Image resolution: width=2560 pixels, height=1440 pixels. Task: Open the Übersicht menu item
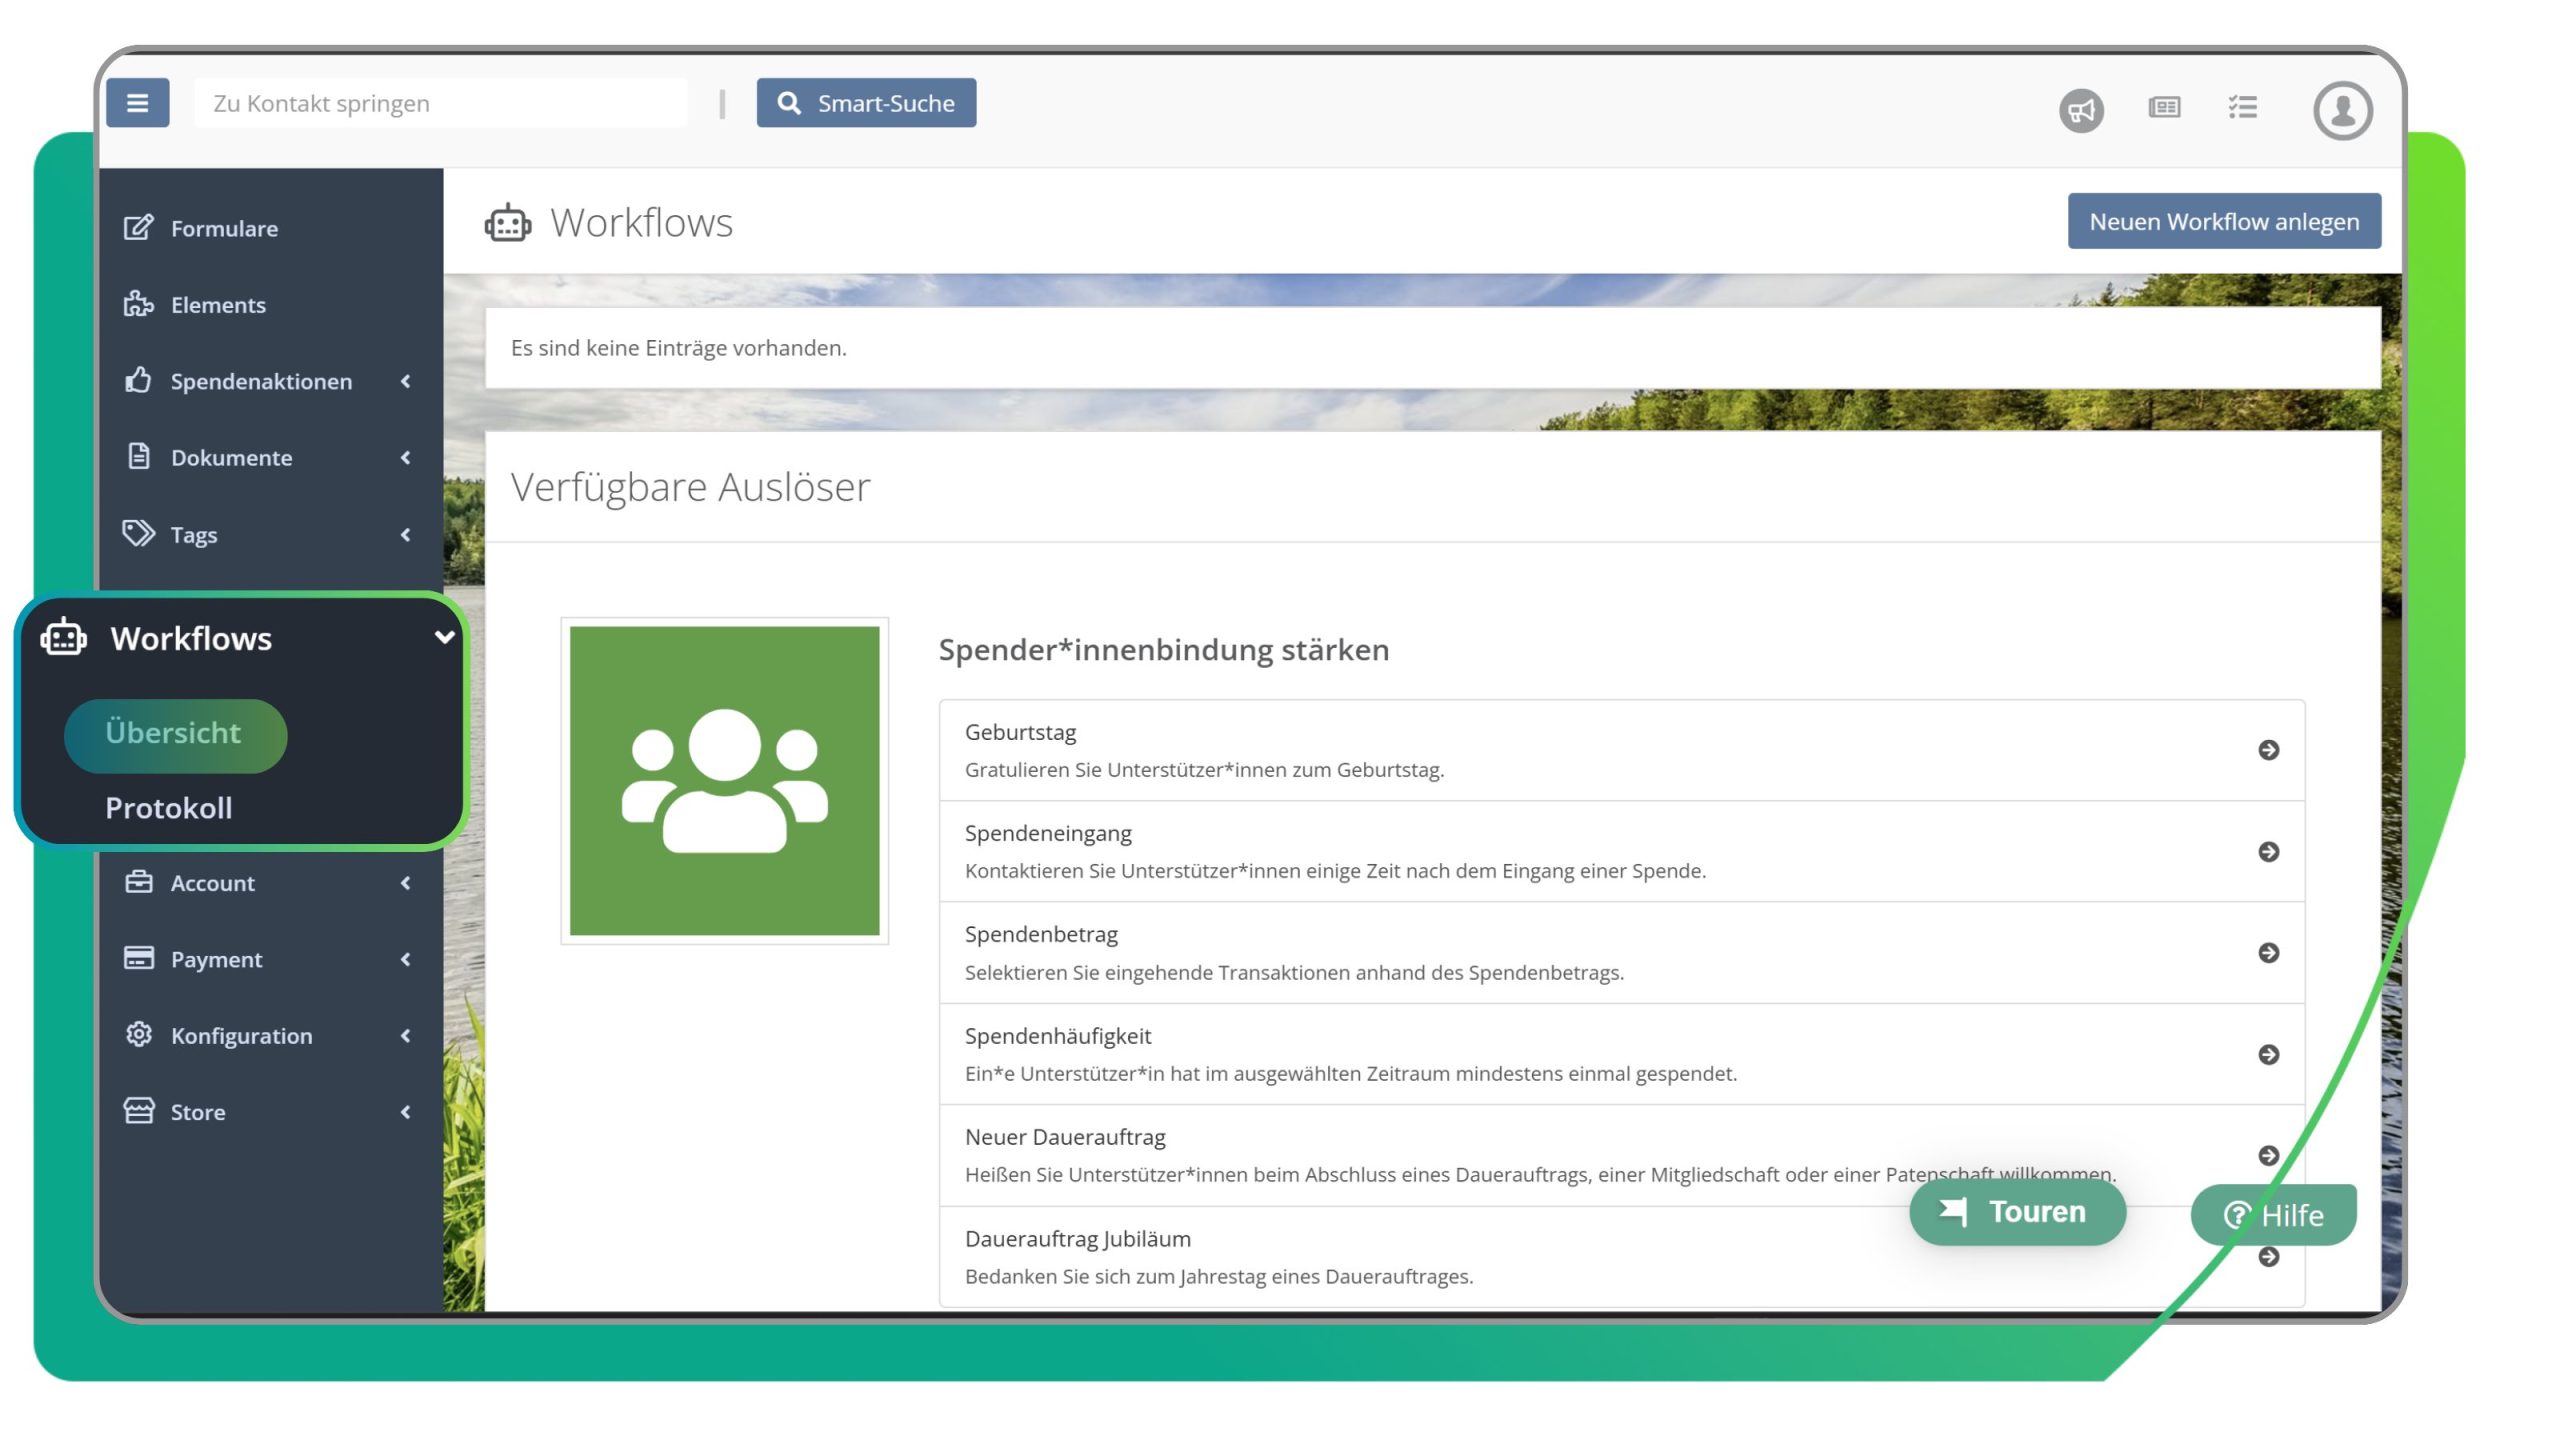(173, 734)
